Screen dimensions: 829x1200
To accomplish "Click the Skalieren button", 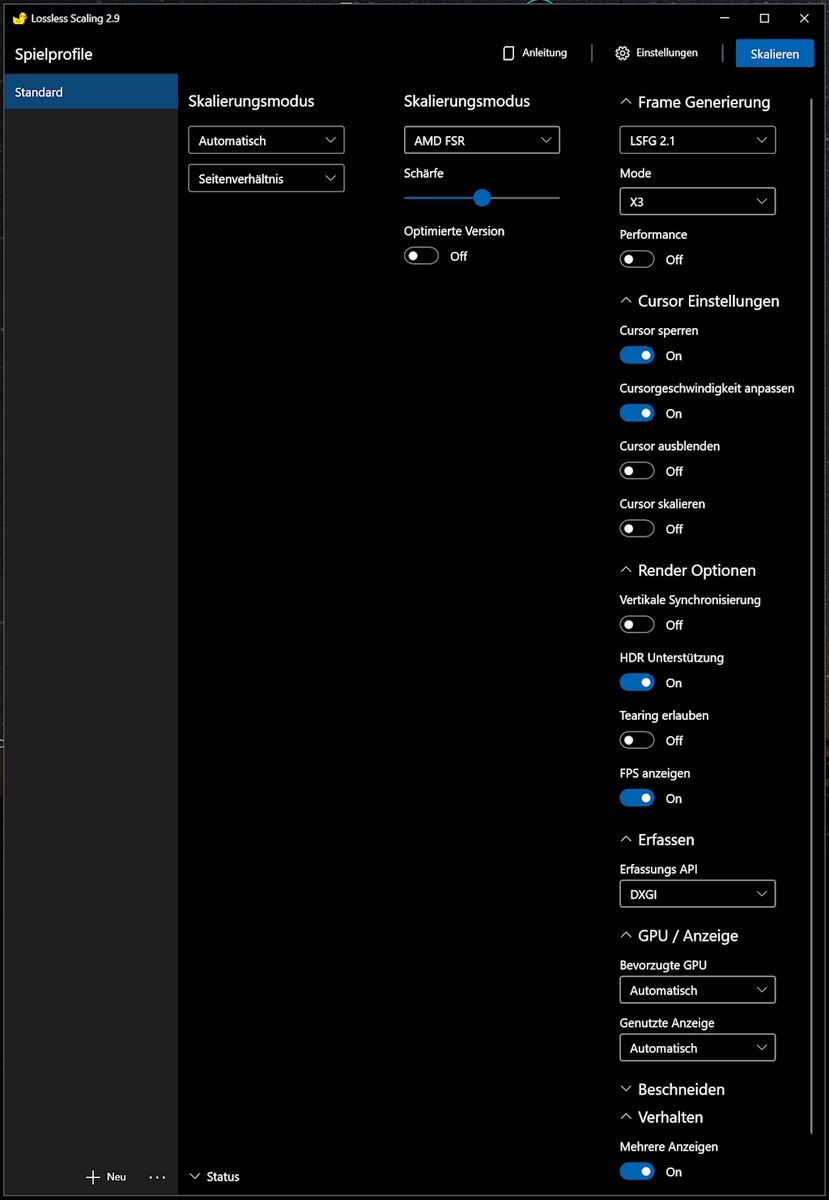I will click(x=775, y=54).
